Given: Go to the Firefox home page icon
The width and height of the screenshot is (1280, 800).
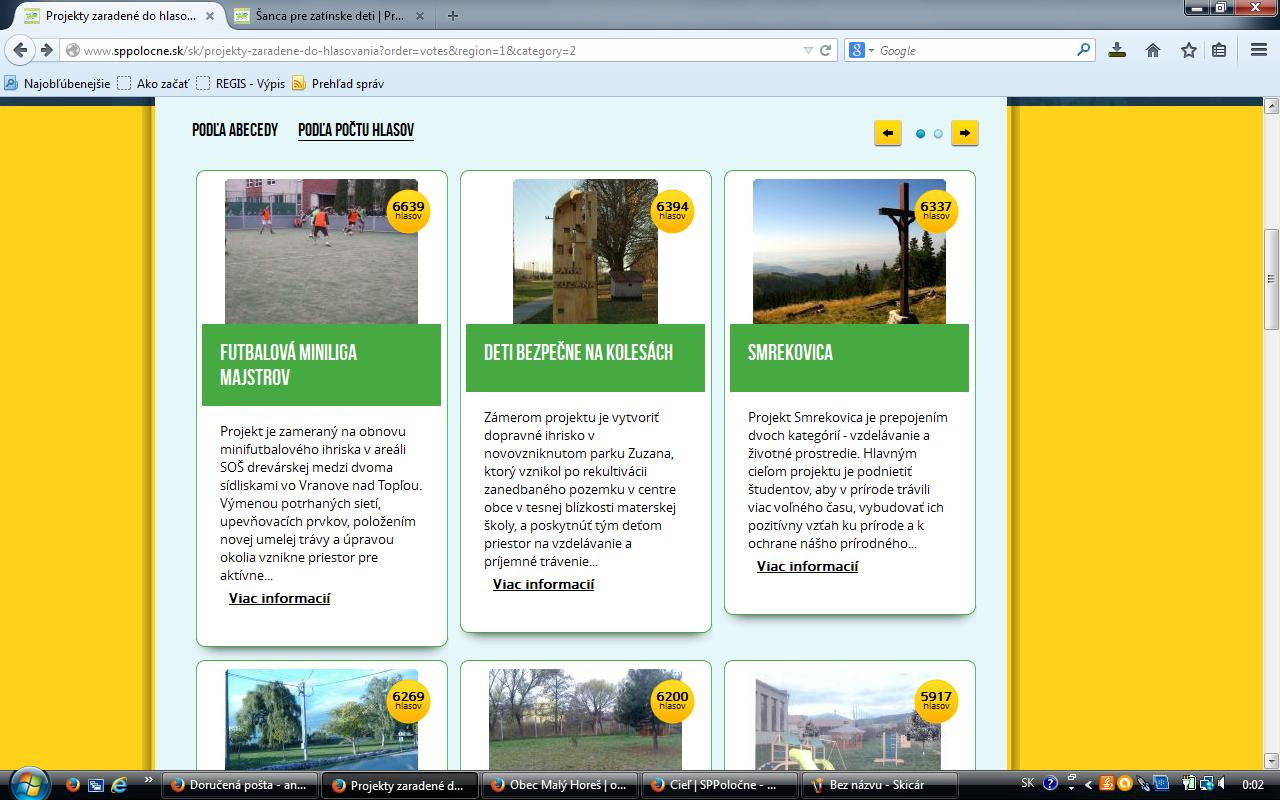Looking at the screenshot, I should 1153,50.
